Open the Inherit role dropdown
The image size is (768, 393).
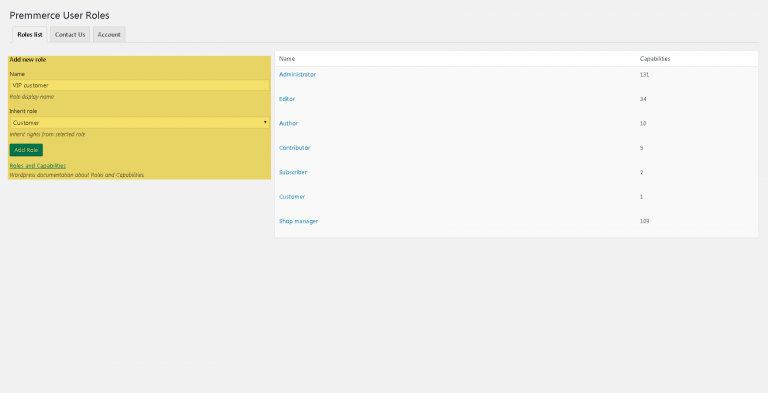point(140,123)
